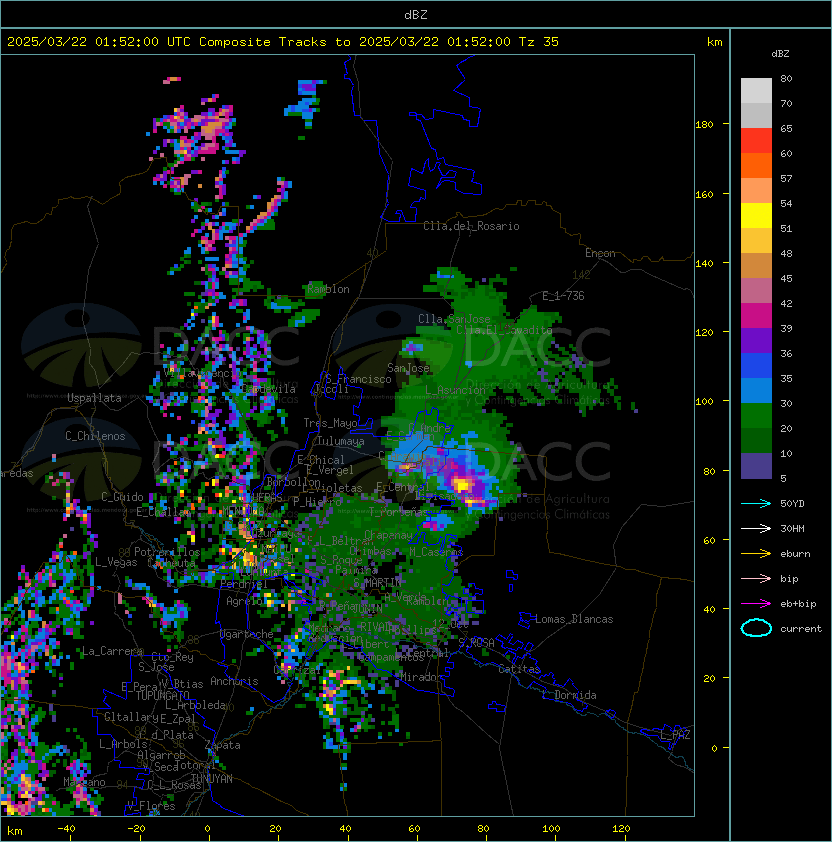Click the 'E_1-736' map label
The width and height of the screenshot is (832, 842).
tap(563, 296)
